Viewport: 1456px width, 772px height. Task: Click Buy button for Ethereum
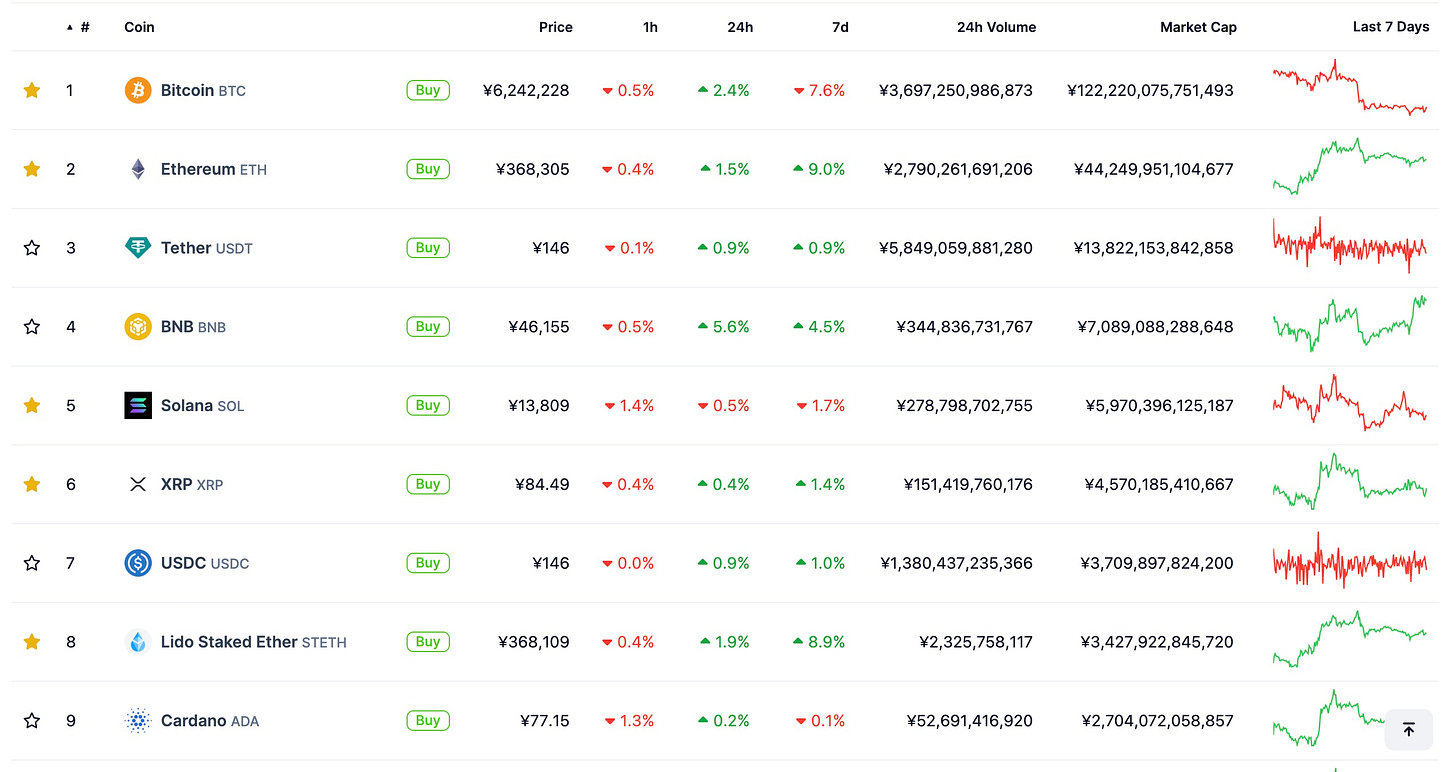pos(428,169)
